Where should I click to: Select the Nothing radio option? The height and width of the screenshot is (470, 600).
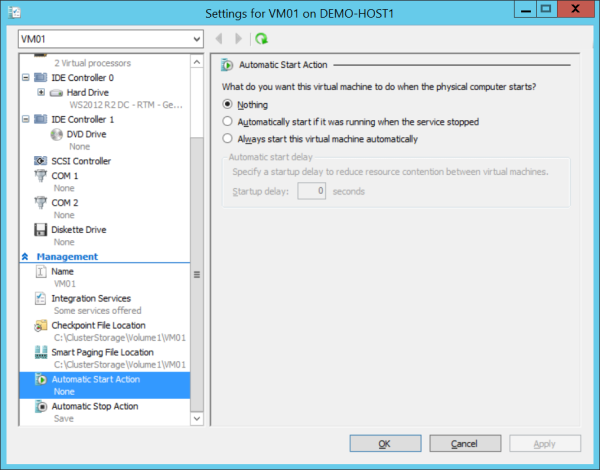(229, 104)
